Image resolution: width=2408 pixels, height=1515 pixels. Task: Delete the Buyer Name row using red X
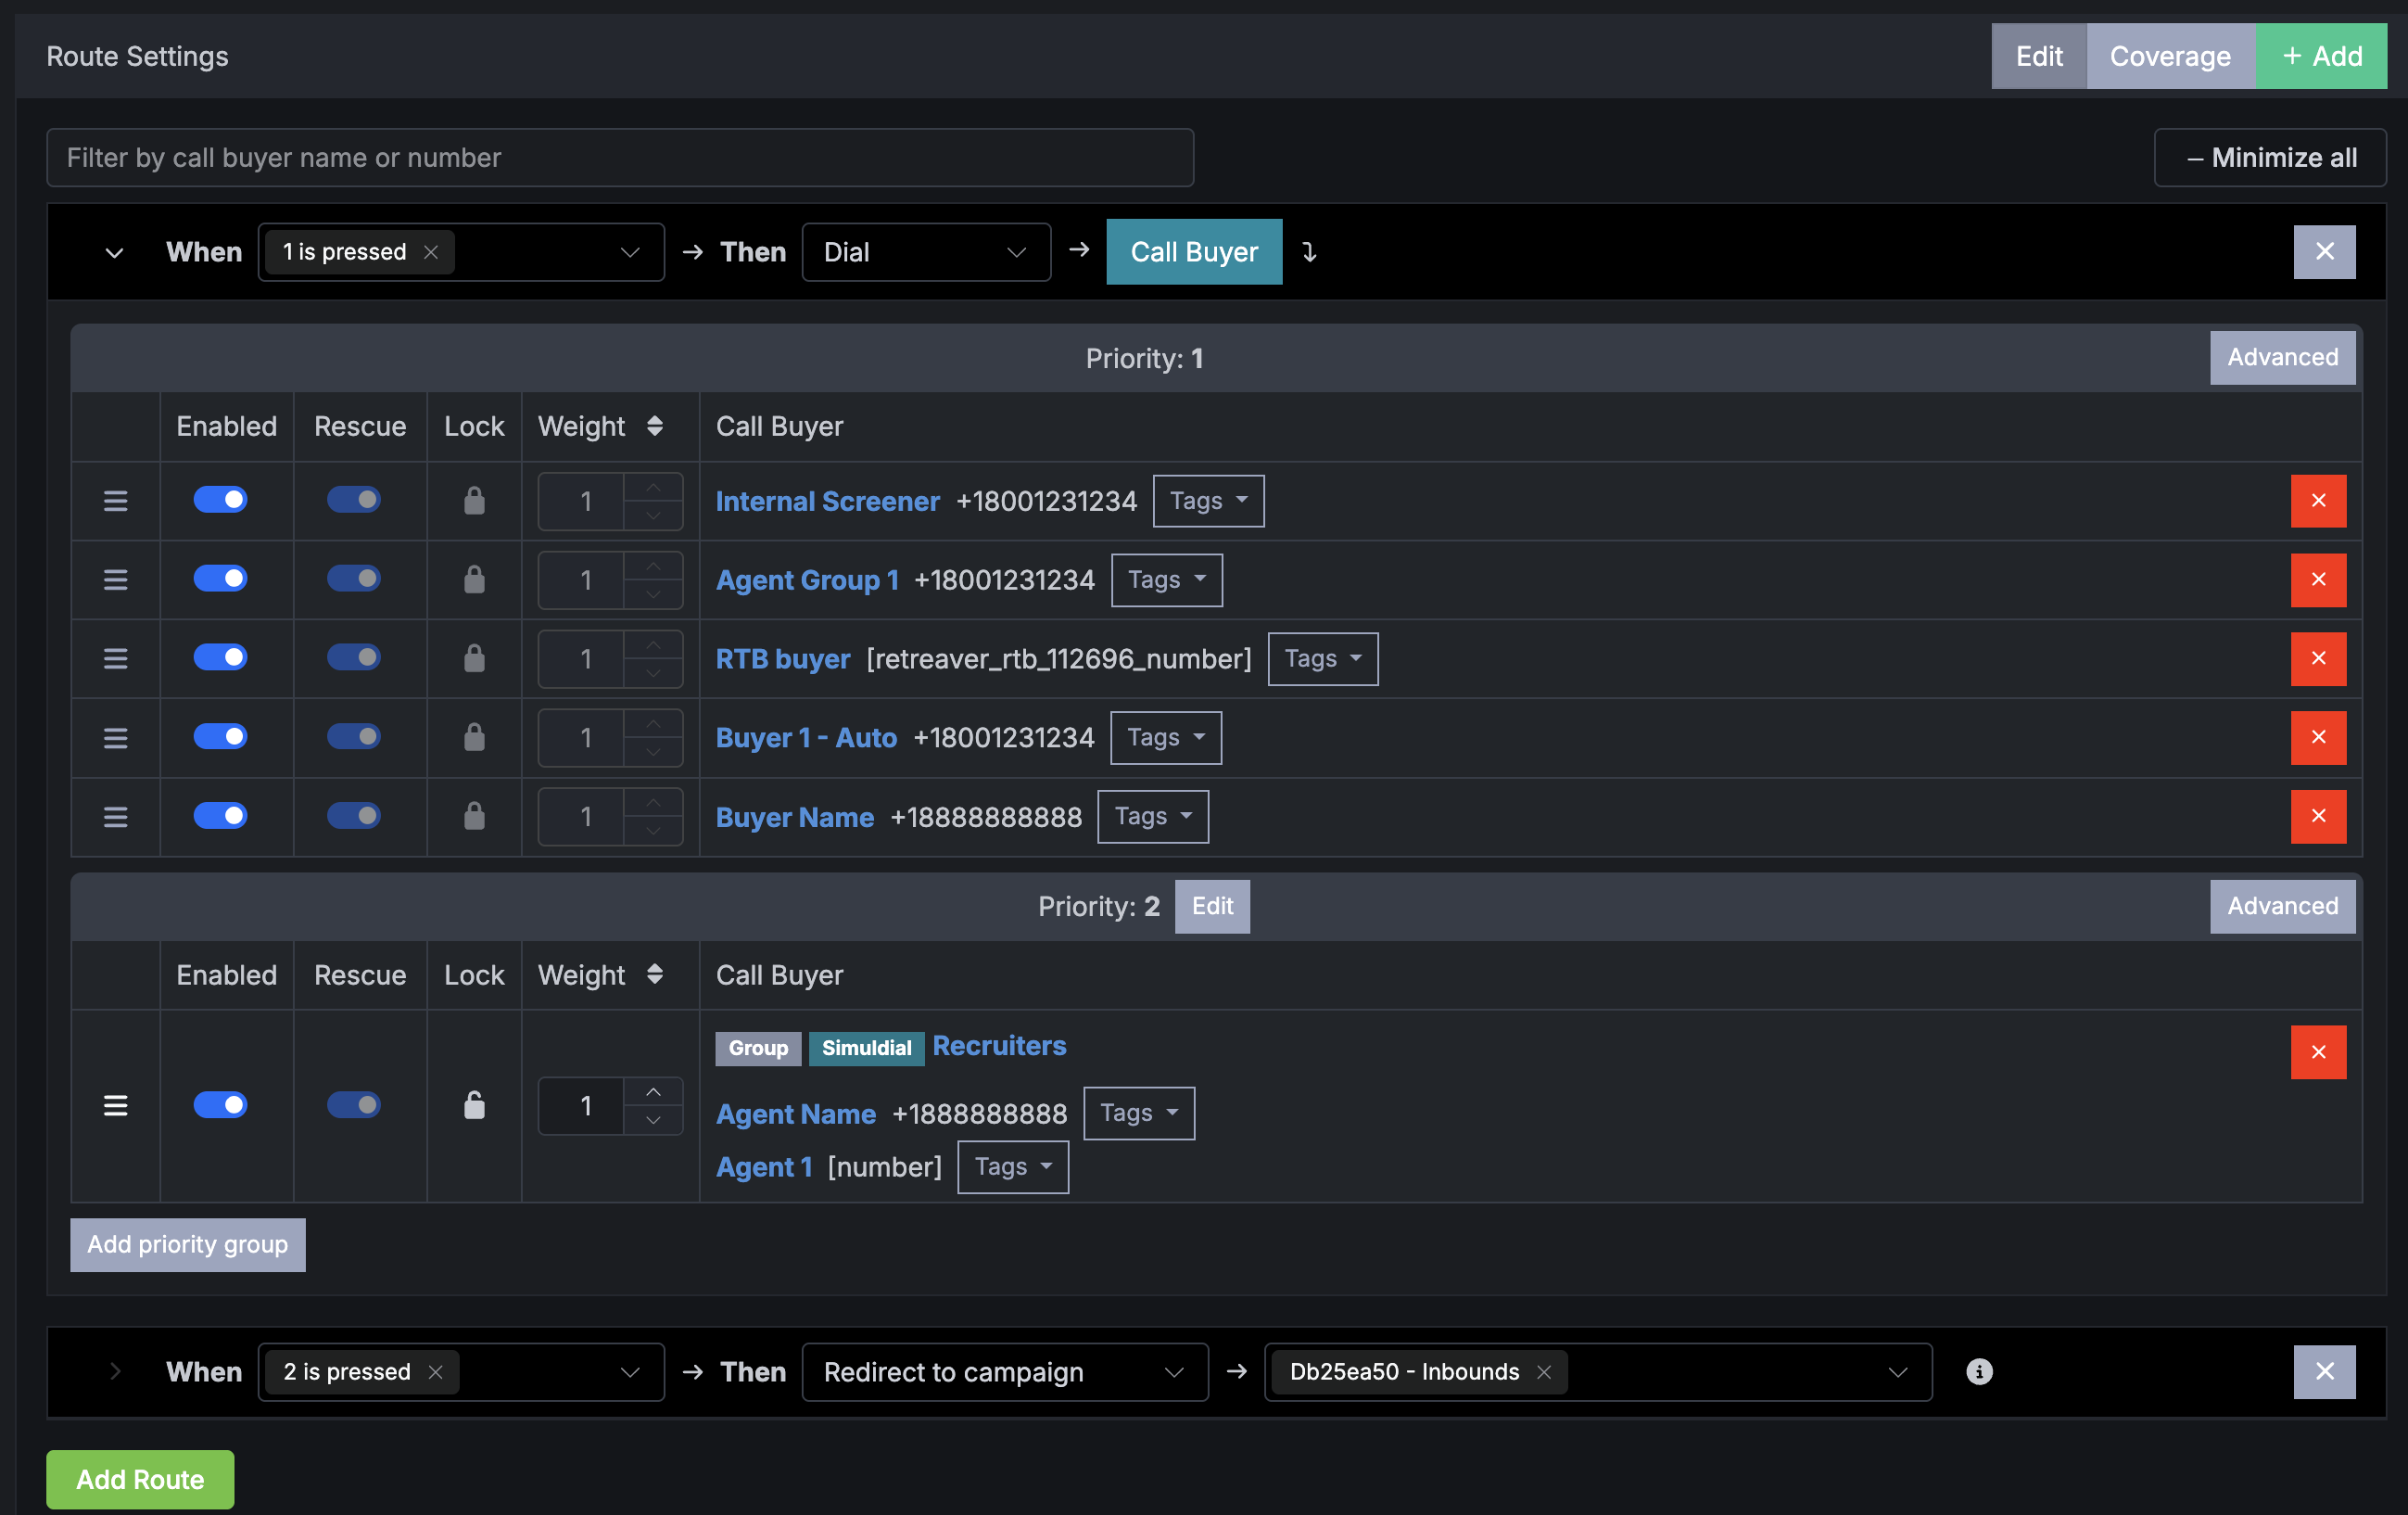[x=2318, y=816]
